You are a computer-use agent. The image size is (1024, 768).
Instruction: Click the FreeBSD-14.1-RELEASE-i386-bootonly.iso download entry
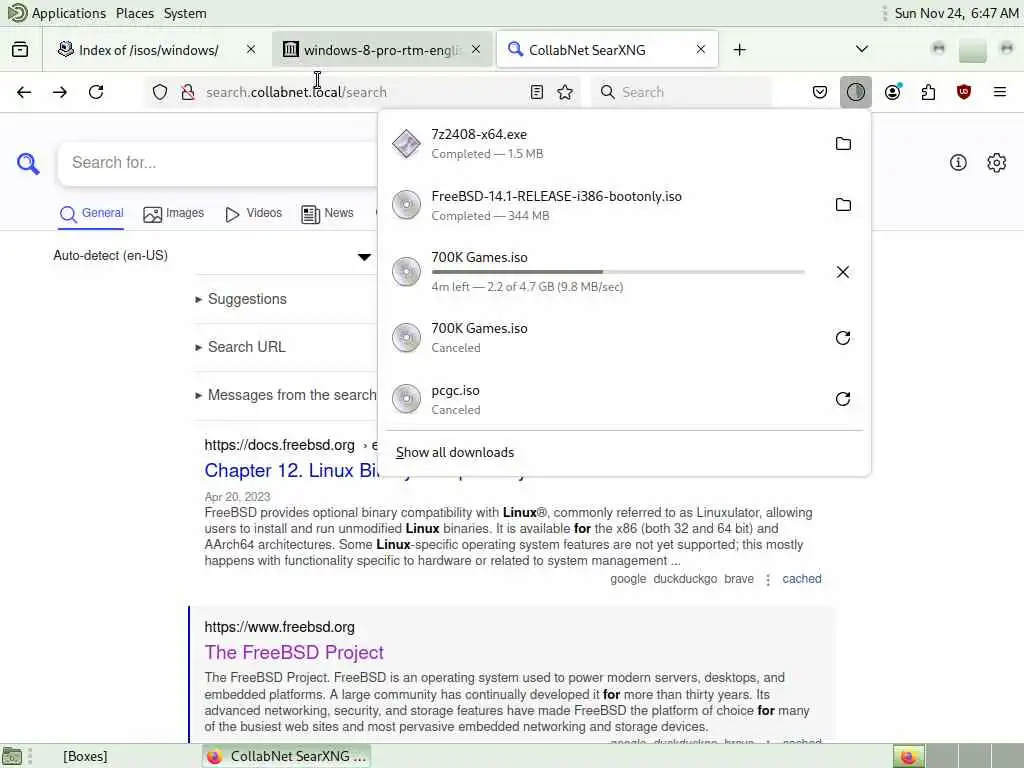[x=624, y=205]
